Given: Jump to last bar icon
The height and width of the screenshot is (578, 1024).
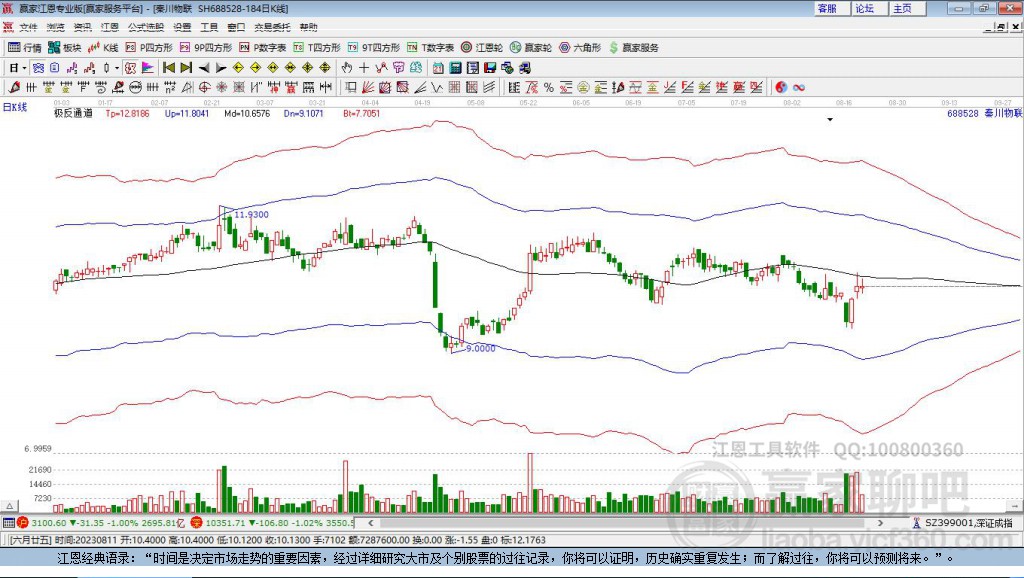Looking at the screenshot, I should (186, 68).
